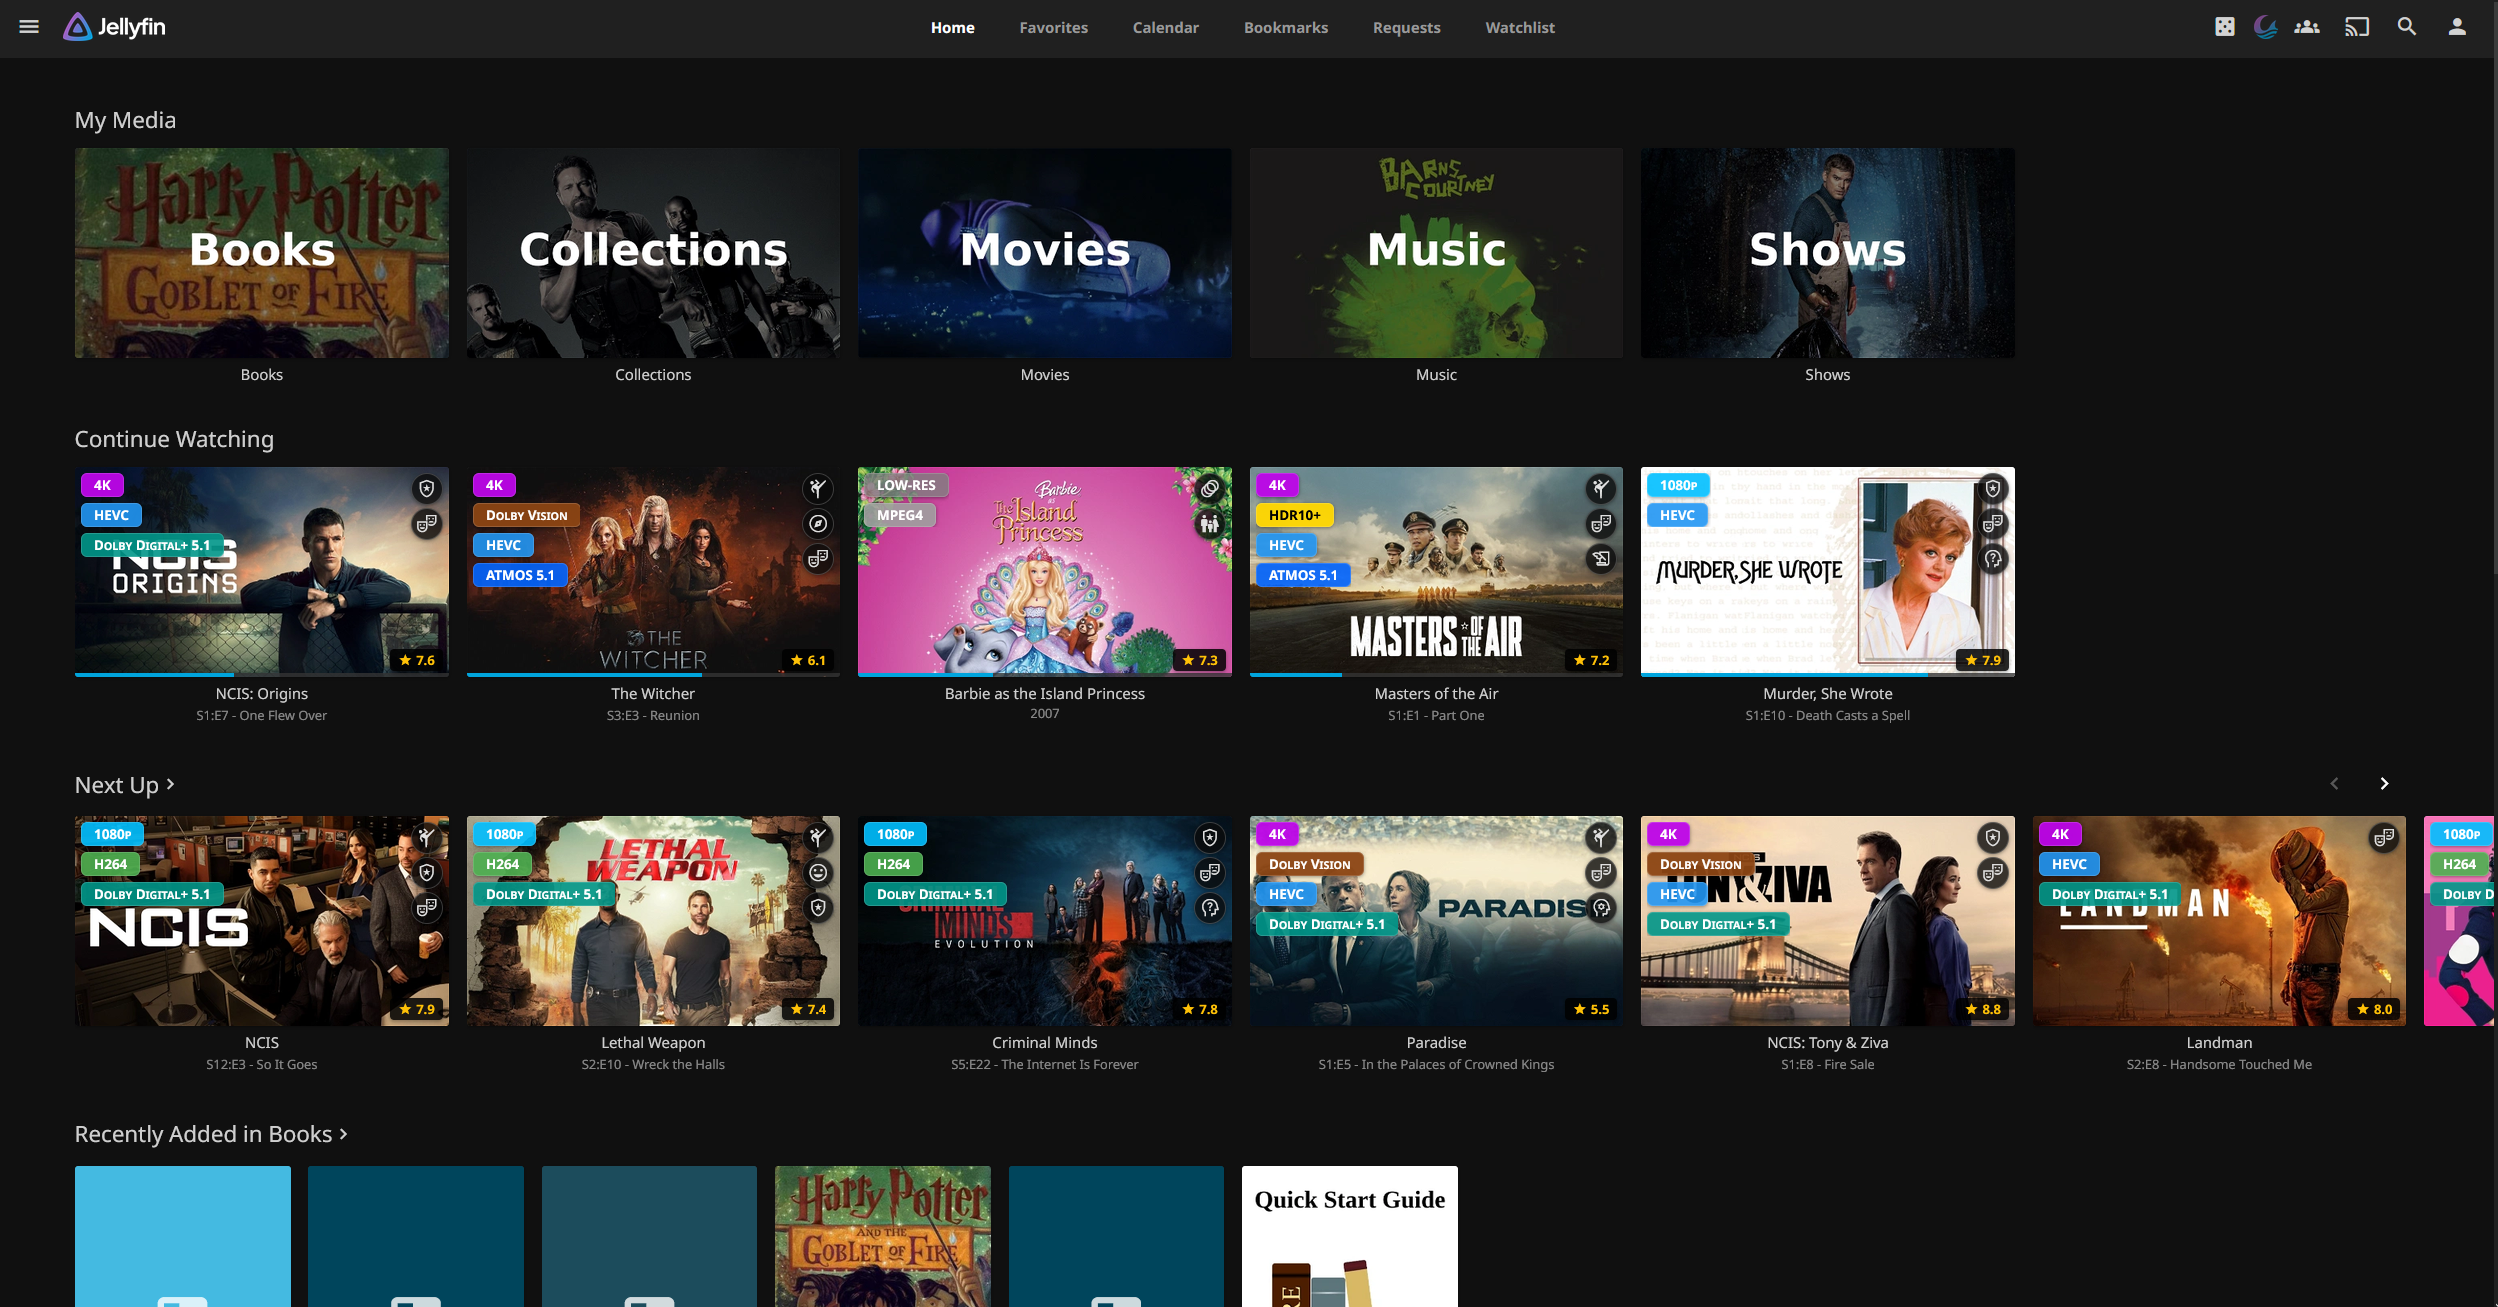Click the Dolby Vision badge on Paradise card
The height and width of the screenshot is (1307, 2498).
click(x=1309, y=864)
